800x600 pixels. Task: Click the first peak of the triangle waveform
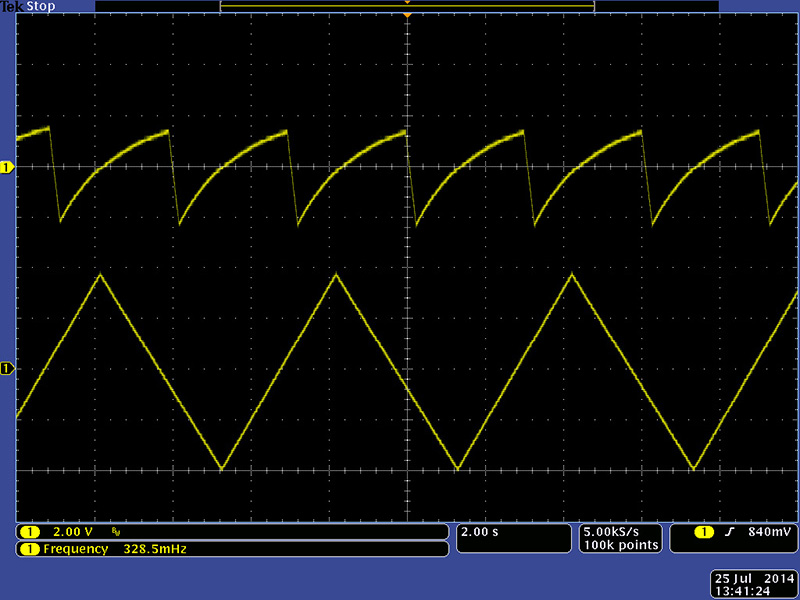tap(99, 273)
